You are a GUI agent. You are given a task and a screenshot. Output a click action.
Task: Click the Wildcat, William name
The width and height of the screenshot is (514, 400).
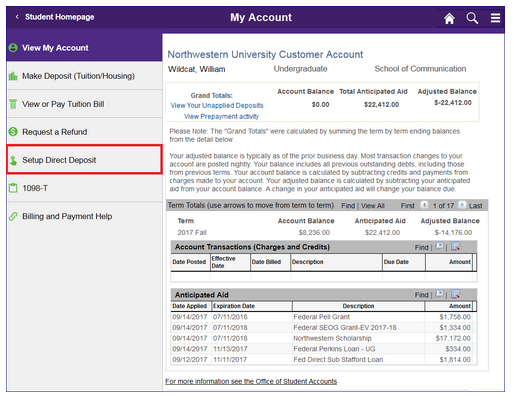tap(197, 69)
